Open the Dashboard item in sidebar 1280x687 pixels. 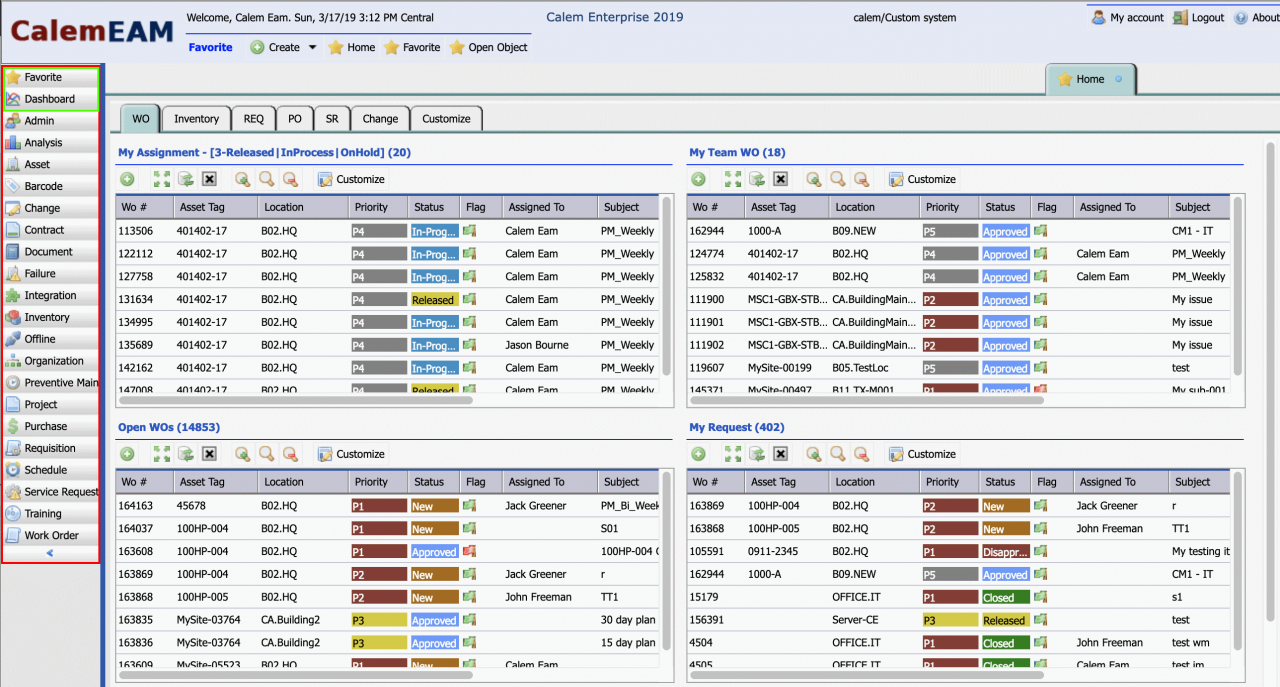coord(51,99)
